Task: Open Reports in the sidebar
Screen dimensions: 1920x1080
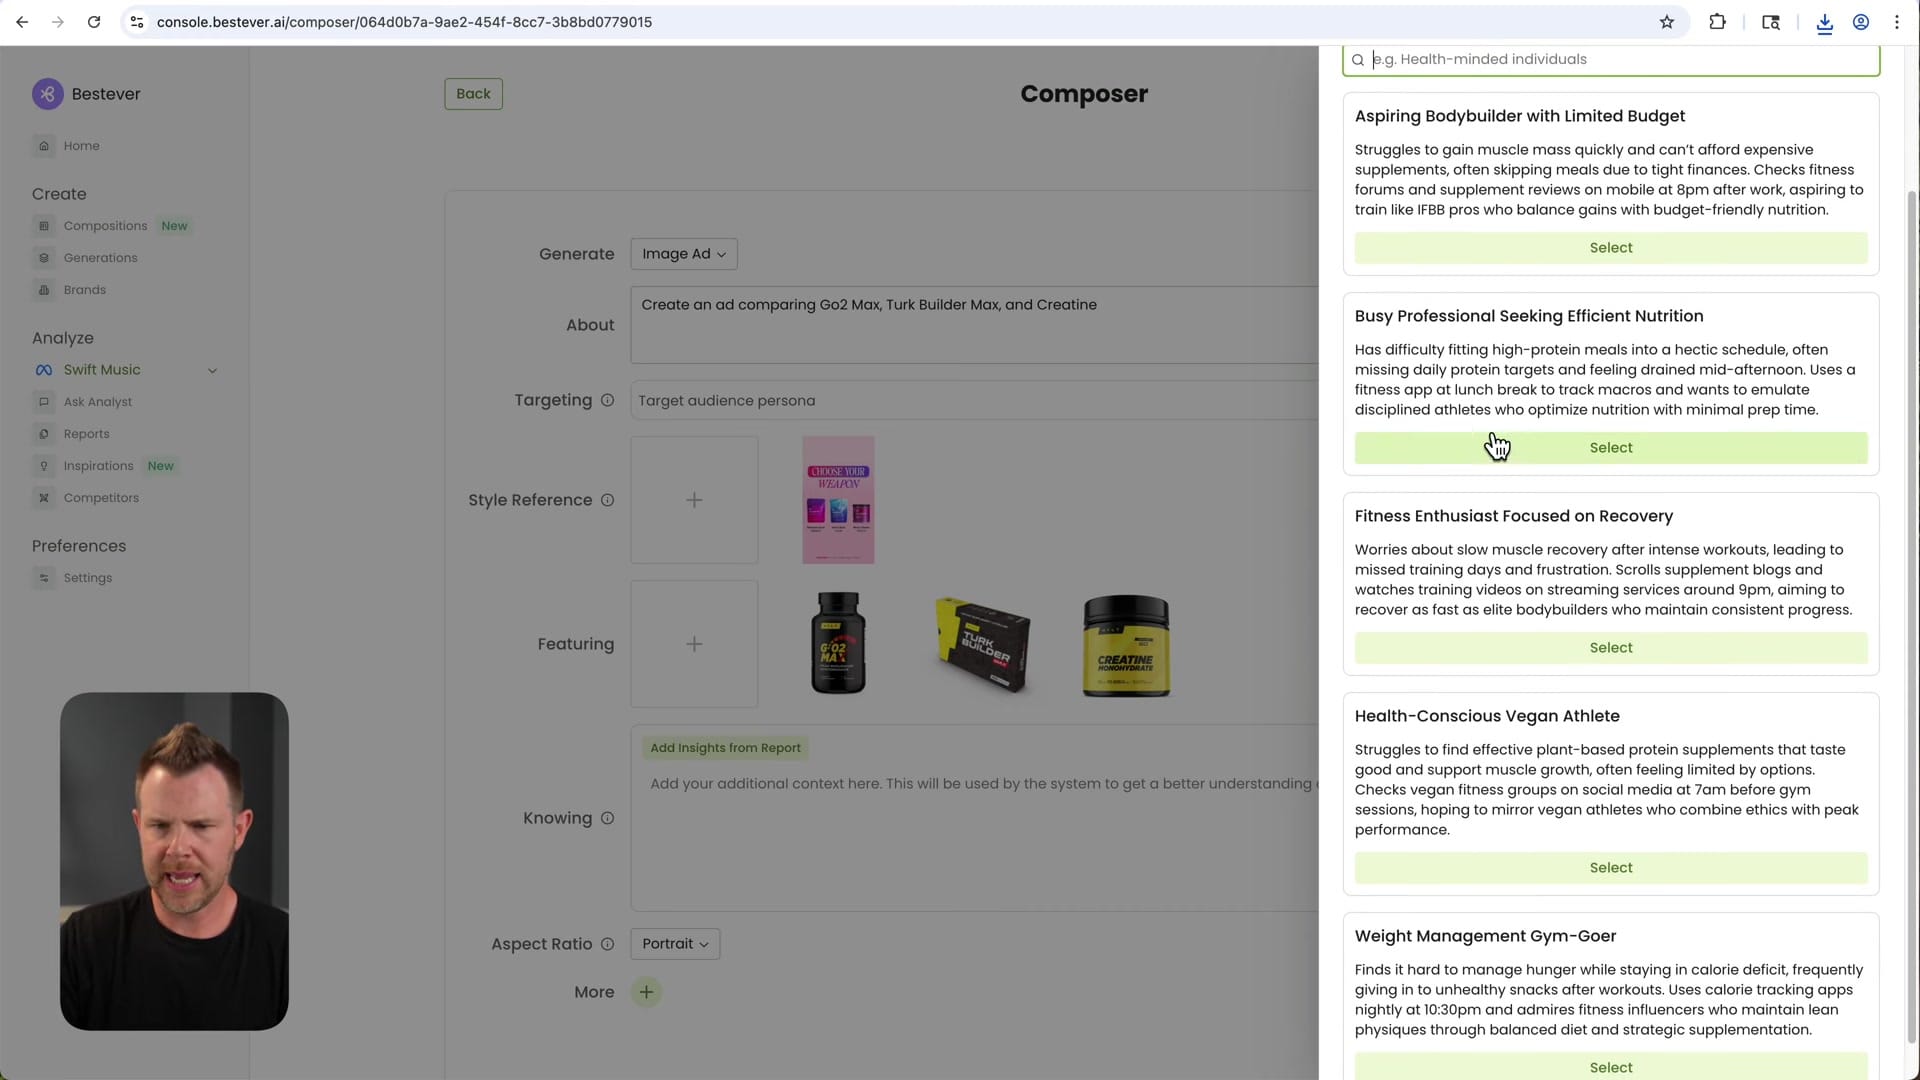Action: [86, 434]
